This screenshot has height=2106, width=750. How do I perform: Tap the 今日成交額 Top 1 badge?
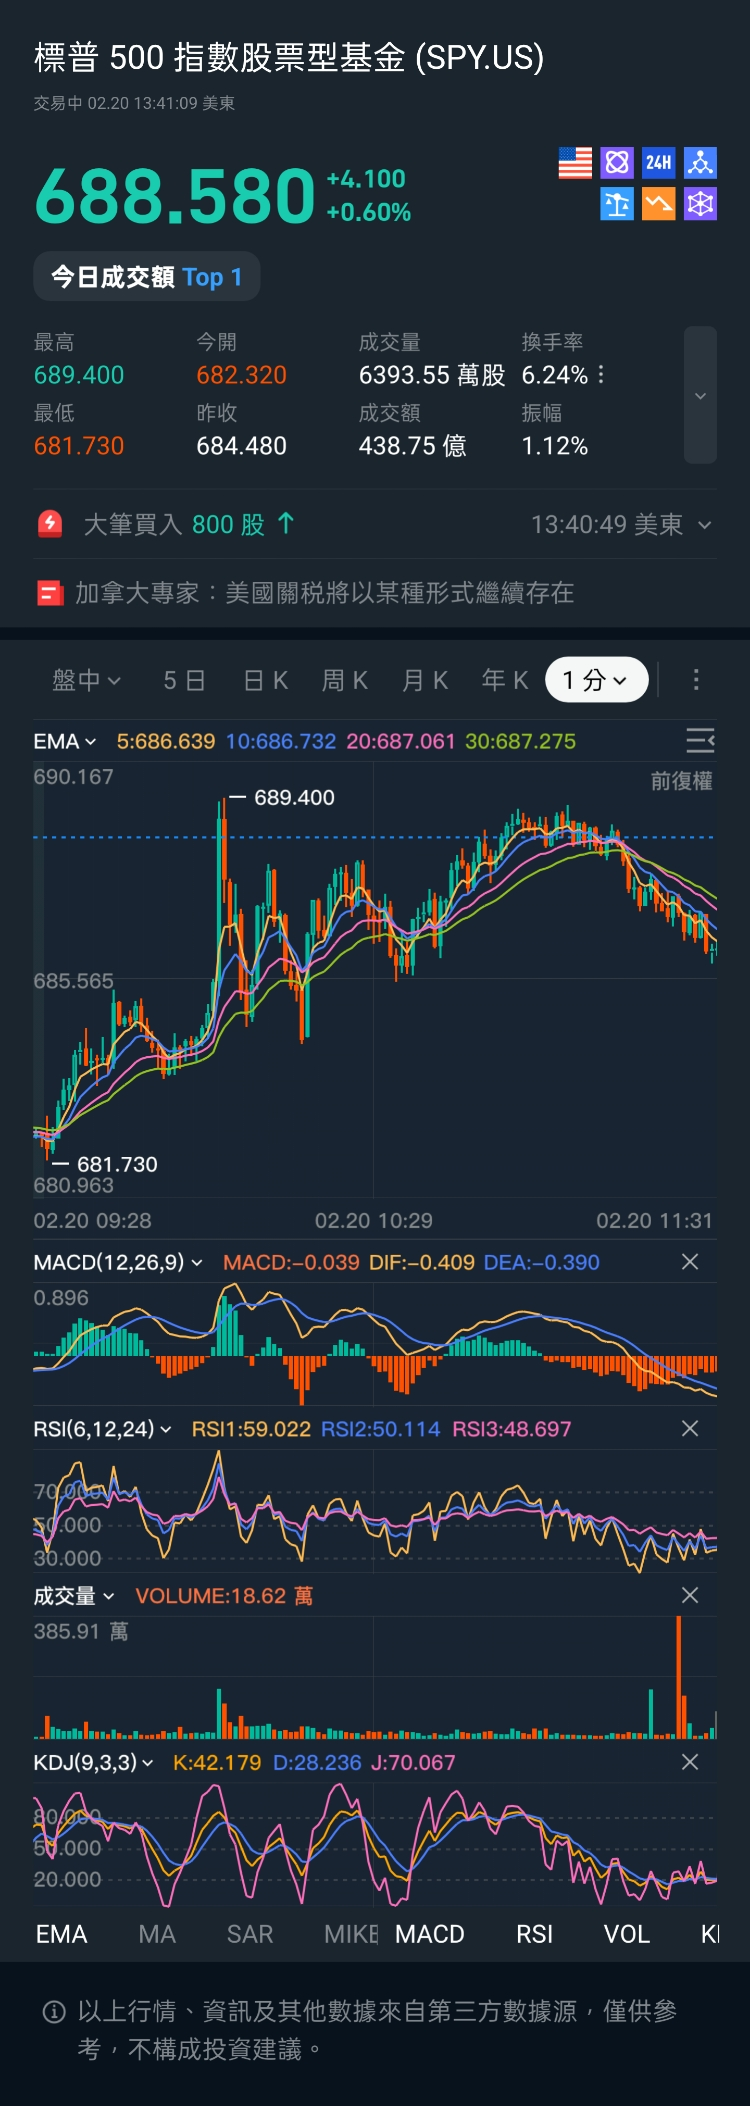coord(147,277)
